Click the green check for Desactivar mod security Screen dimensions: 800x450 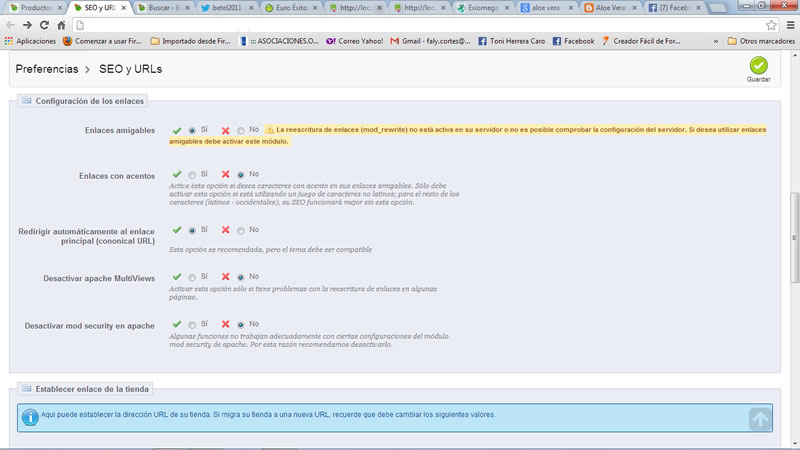click(177, 324)
